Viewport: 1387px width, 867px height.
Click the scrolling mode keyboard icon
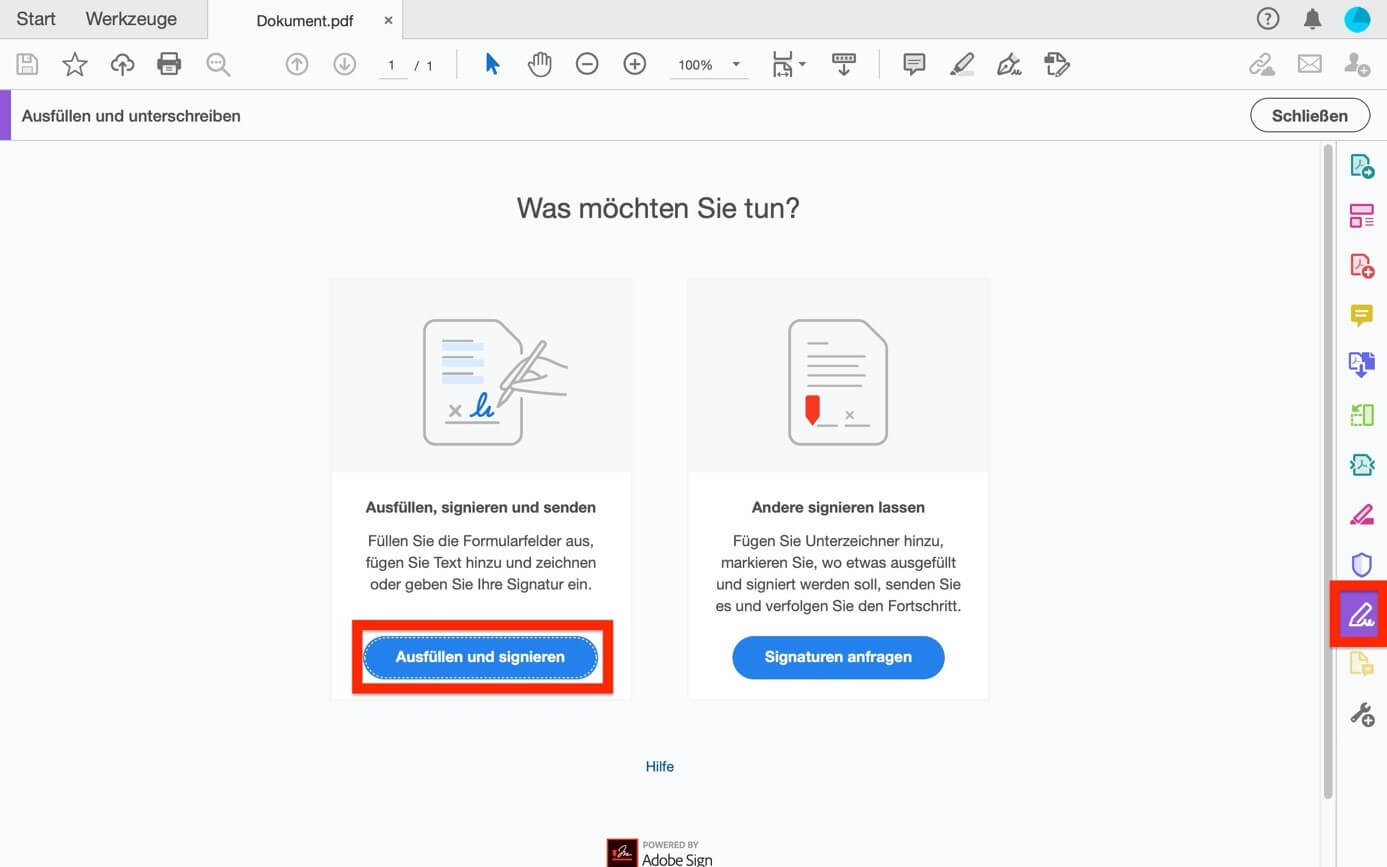click(x=844, y=65)
